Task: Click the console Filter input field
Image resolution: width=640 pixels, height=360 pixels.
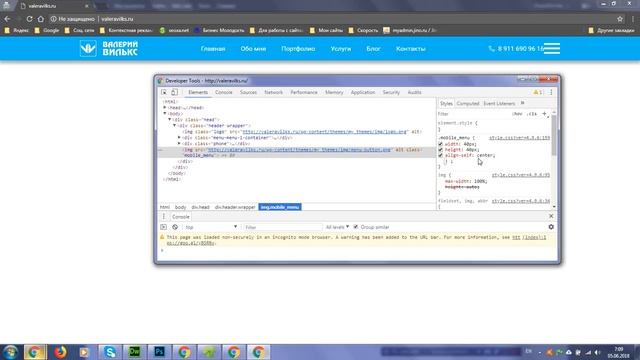Action: coord(282,227)
